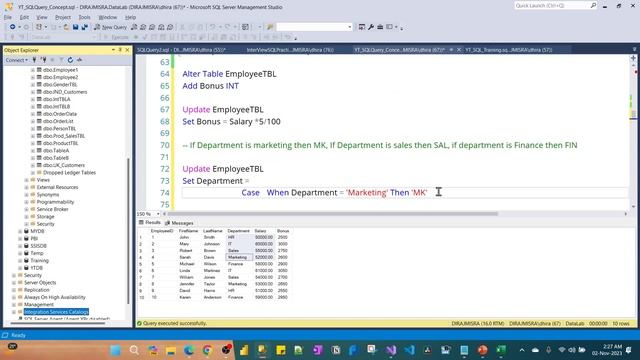Image resolution: width=640 pixels, height=360 pixels.
Task: Open the Tools menu
Action: tap(84, 17)
